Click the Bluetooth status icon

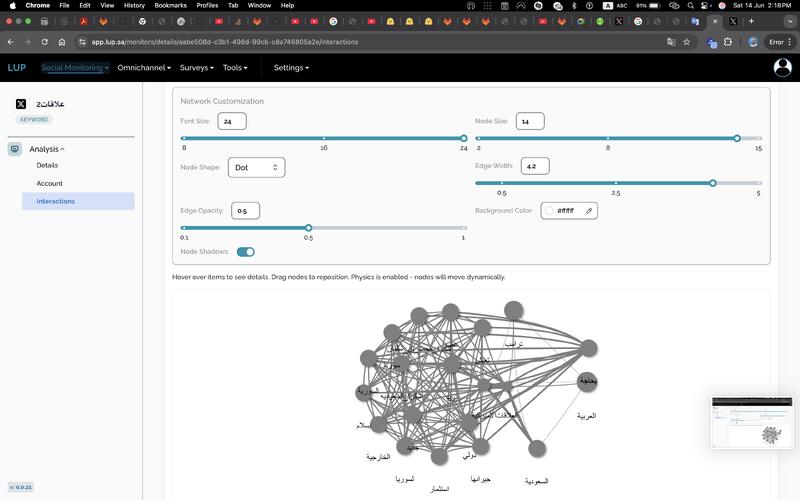coord(574,6)
